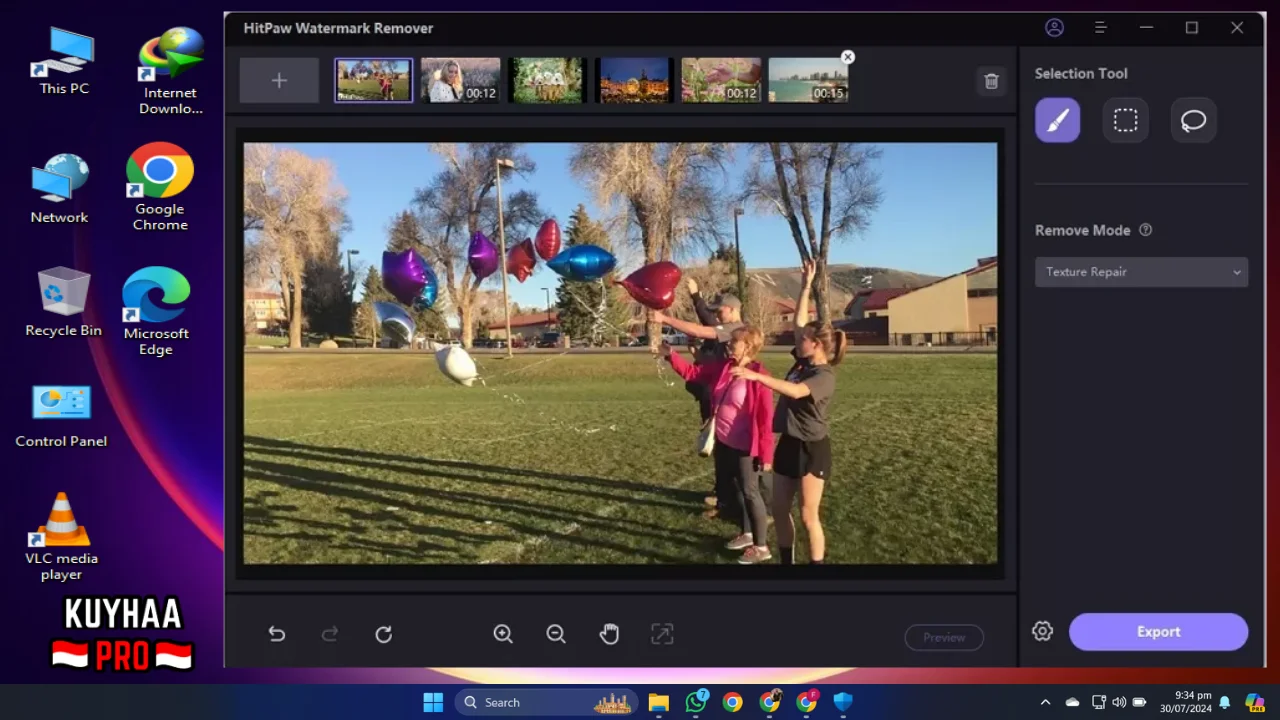Open Microsoft Edge desktop icon

pyautogui.click(x=156, y=311)
